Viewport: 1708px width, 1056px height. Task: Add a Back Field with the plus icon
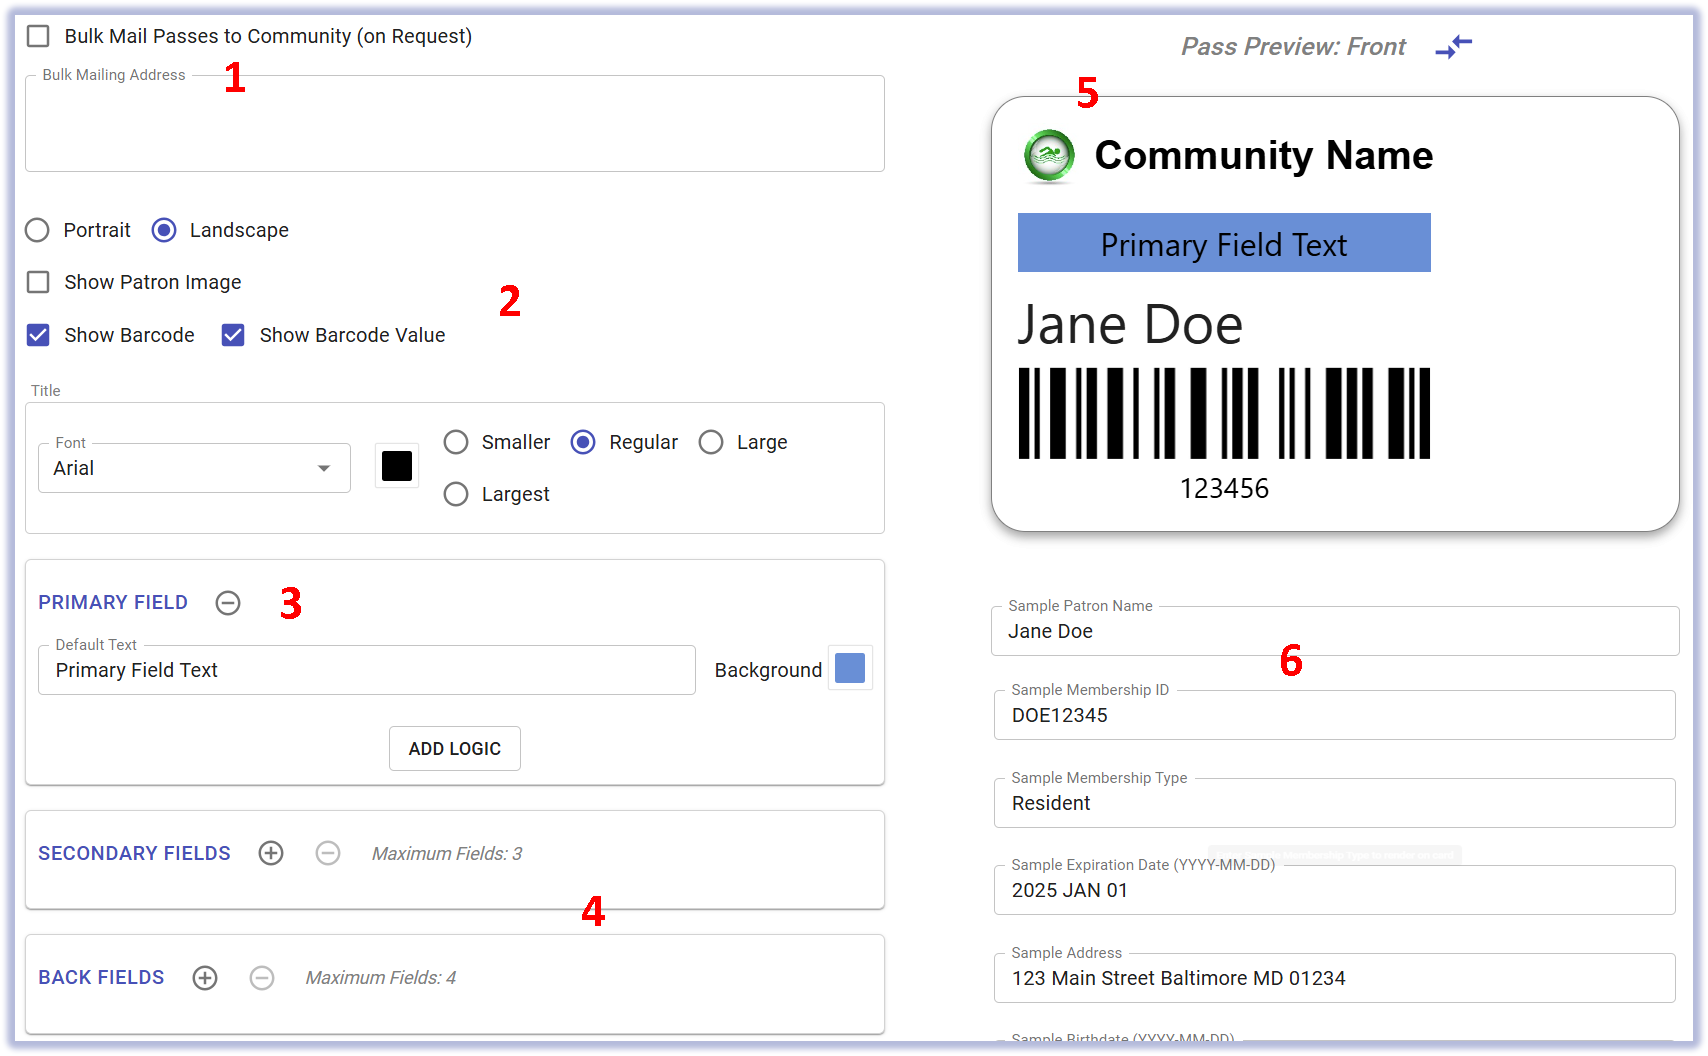pos(205,978)
